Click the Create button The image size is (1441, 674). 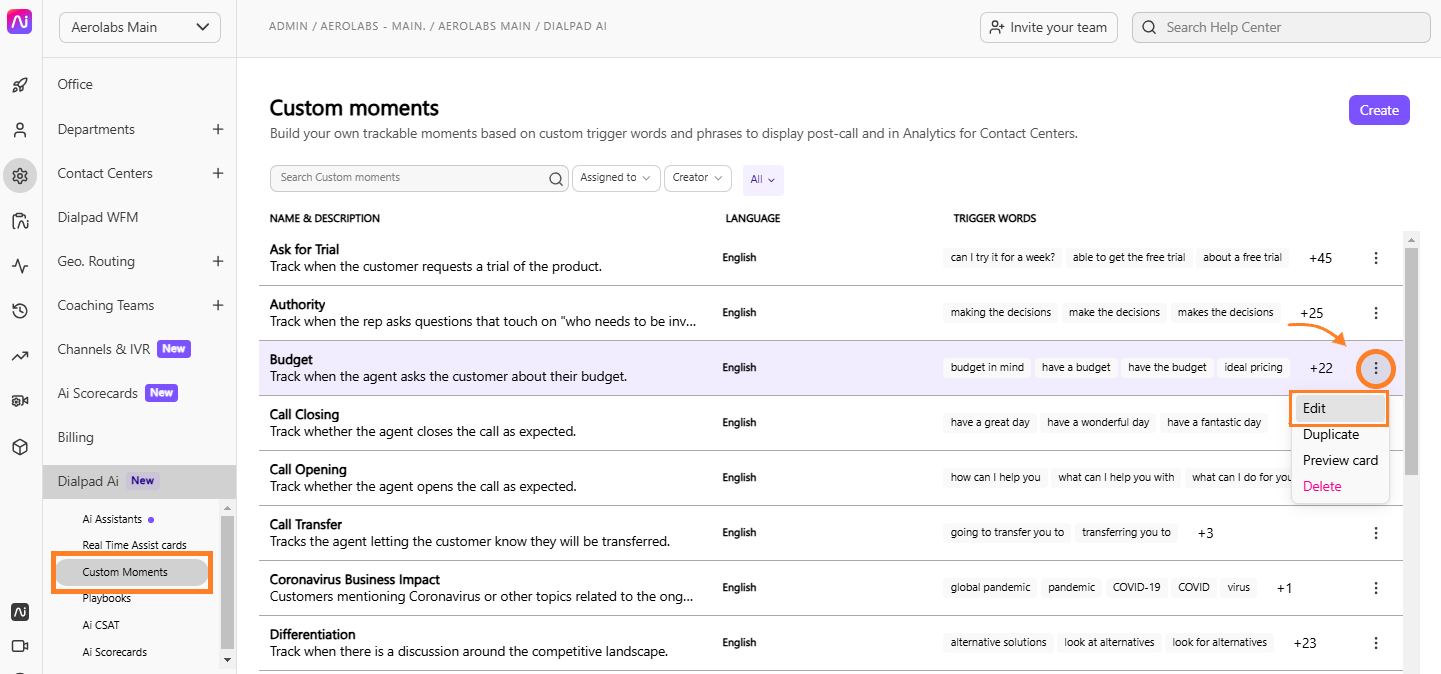click(x=1379, y=110)
